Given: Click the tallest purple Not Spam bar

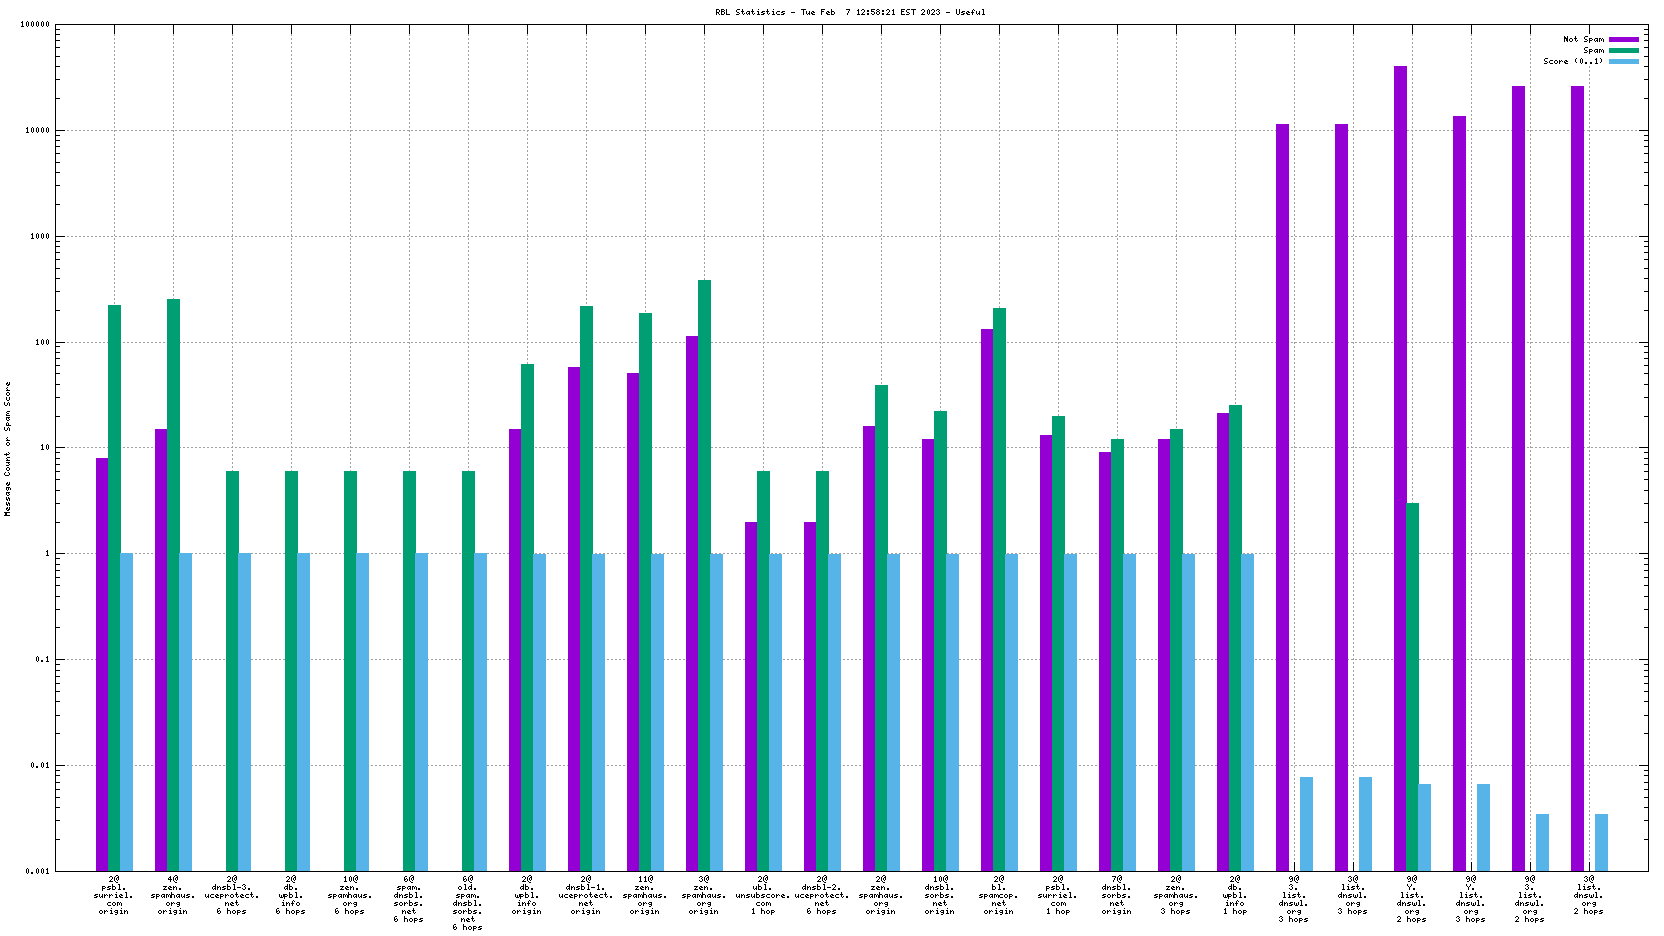Looking at the screenshot, I should [1400, 468].
